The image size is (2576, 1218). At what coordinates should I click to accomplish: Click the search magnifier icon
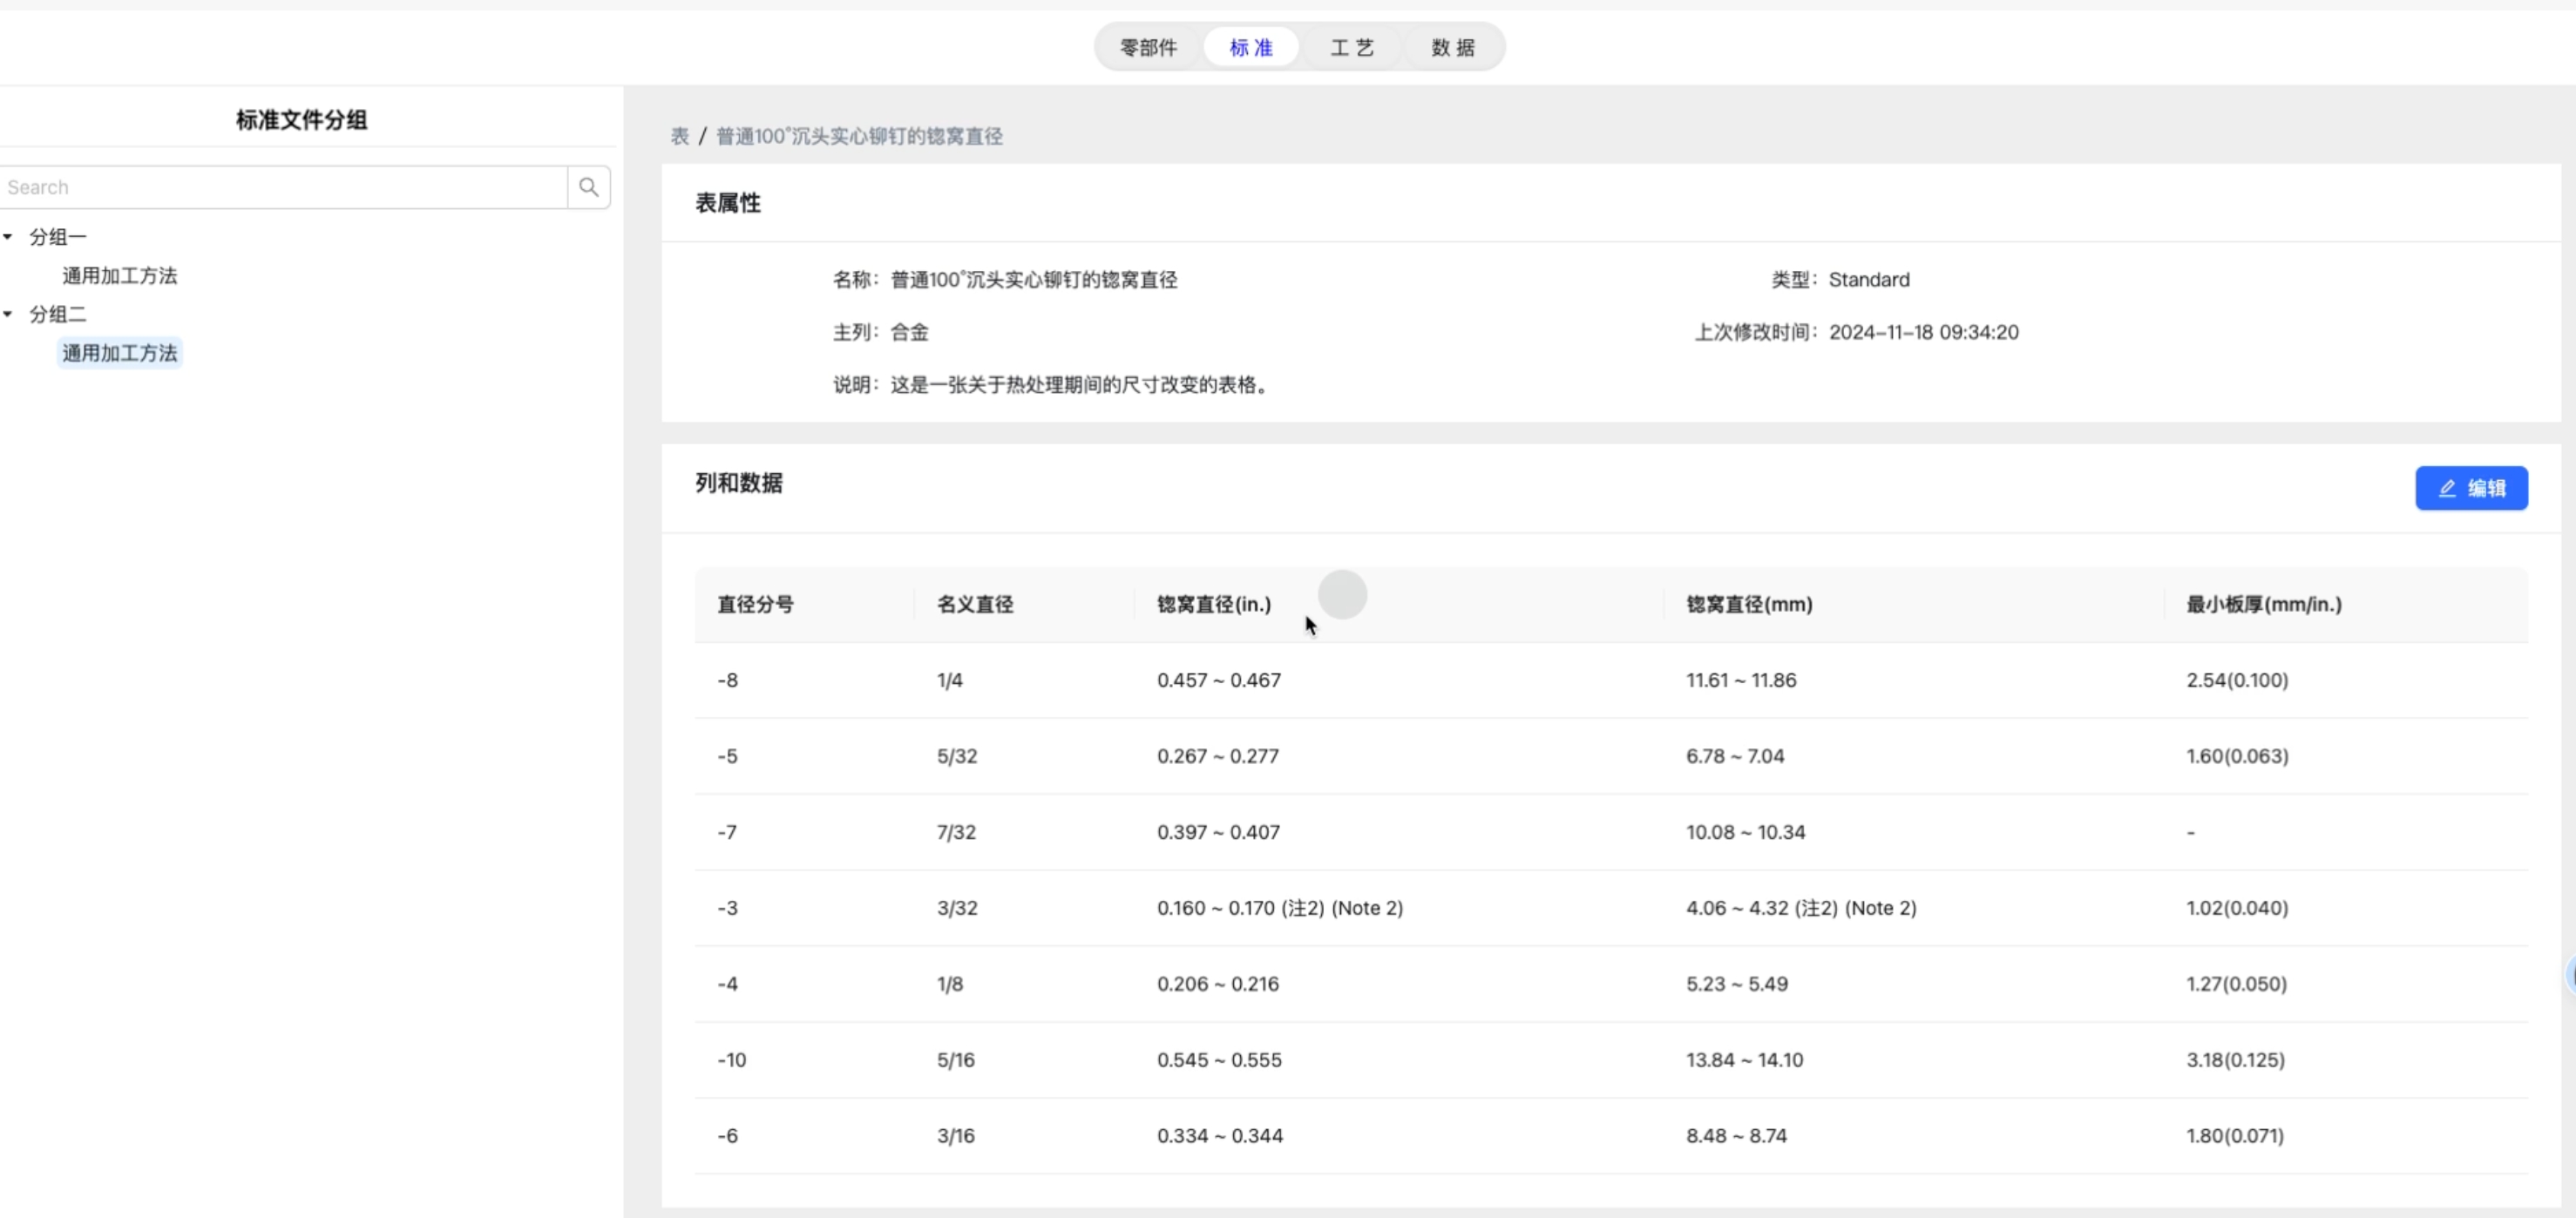click(588, 187)
